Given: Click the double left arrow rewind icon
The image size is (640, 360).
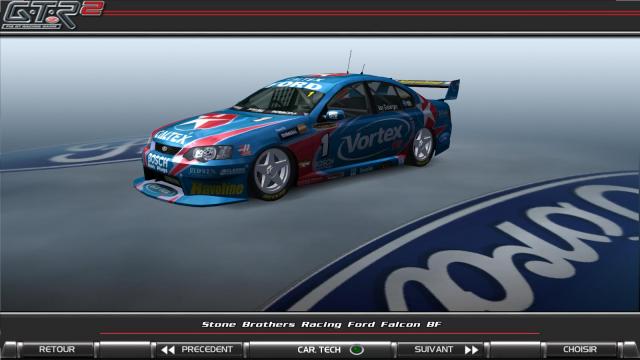Looking at the screenshot, I should (x=168, y=350).
